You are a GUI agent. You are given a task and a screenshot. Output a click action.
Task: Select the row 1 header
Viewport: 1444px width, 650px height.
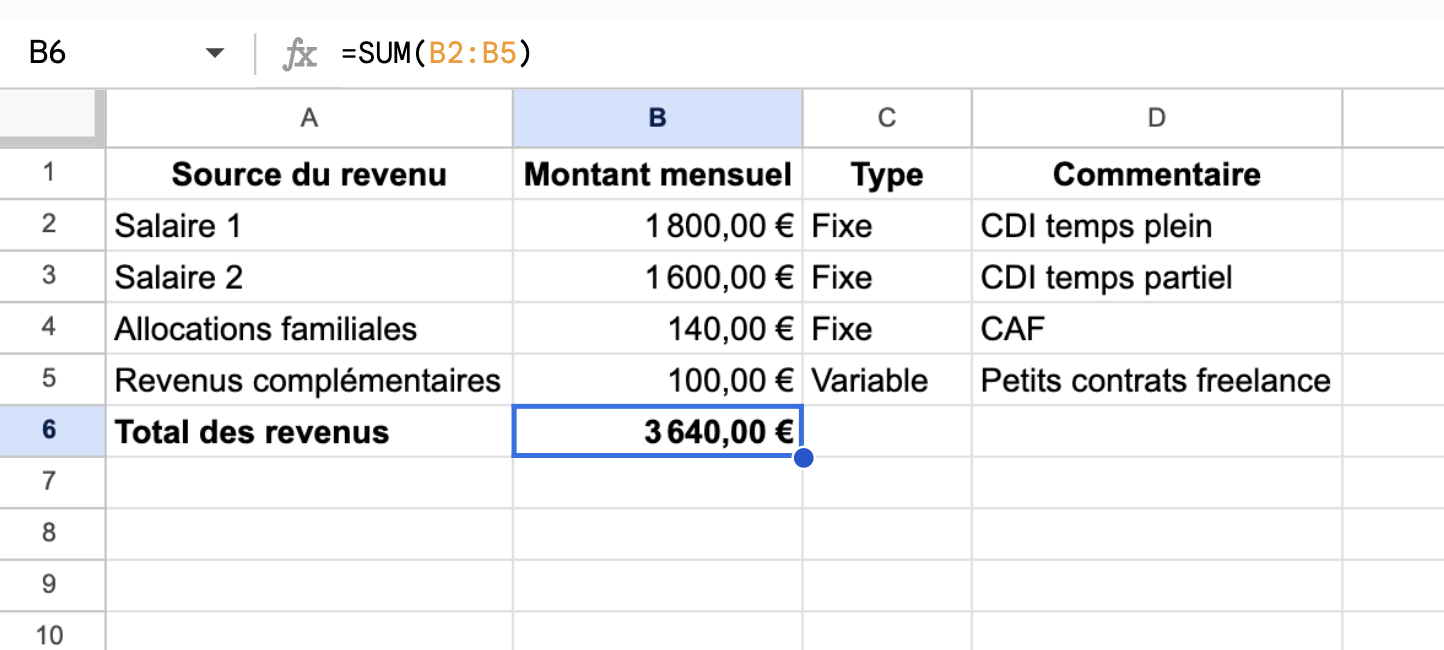50,174
